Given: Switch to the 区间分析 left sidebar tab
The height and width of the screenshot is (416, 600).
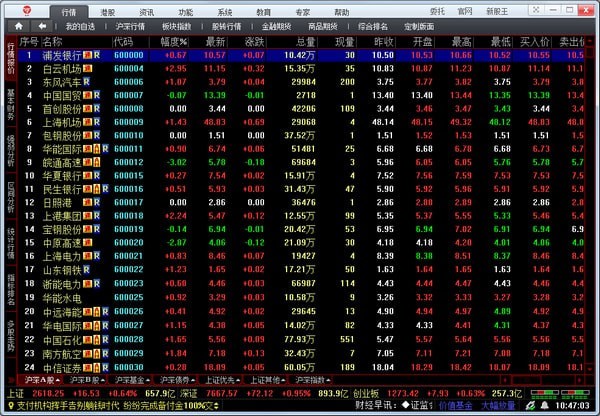Looking at the screenshot, I should (11, 197).
